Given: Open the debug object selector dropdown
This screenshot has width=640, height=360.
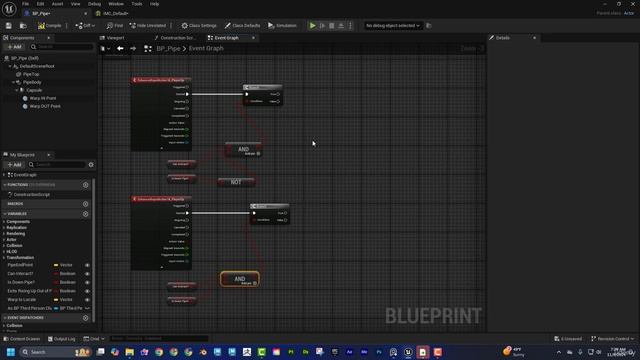Looking at the screenshot, I should pos(392,26).
